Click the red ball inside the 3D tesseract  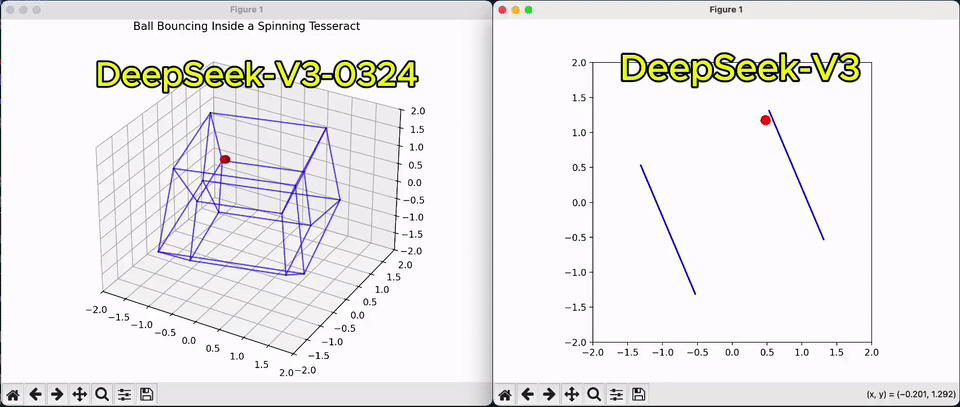click(225, 160)
